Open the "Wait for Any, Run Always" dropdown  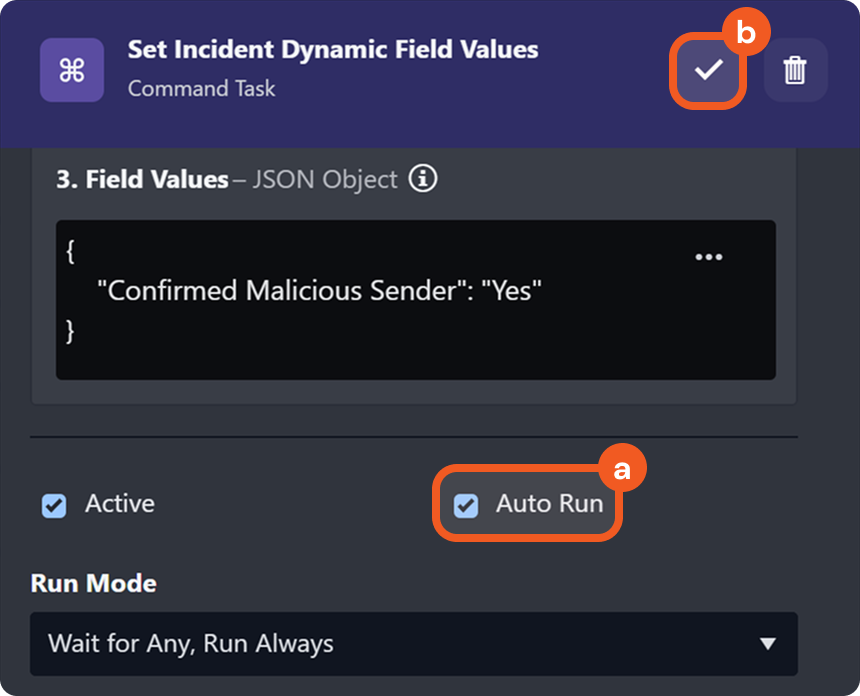[400, 643]
